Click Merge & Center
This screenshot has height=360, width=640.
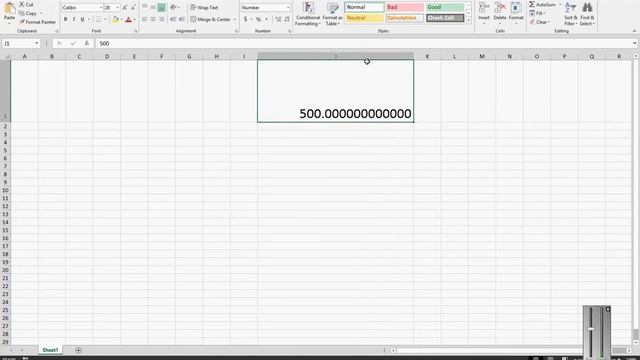210,19
